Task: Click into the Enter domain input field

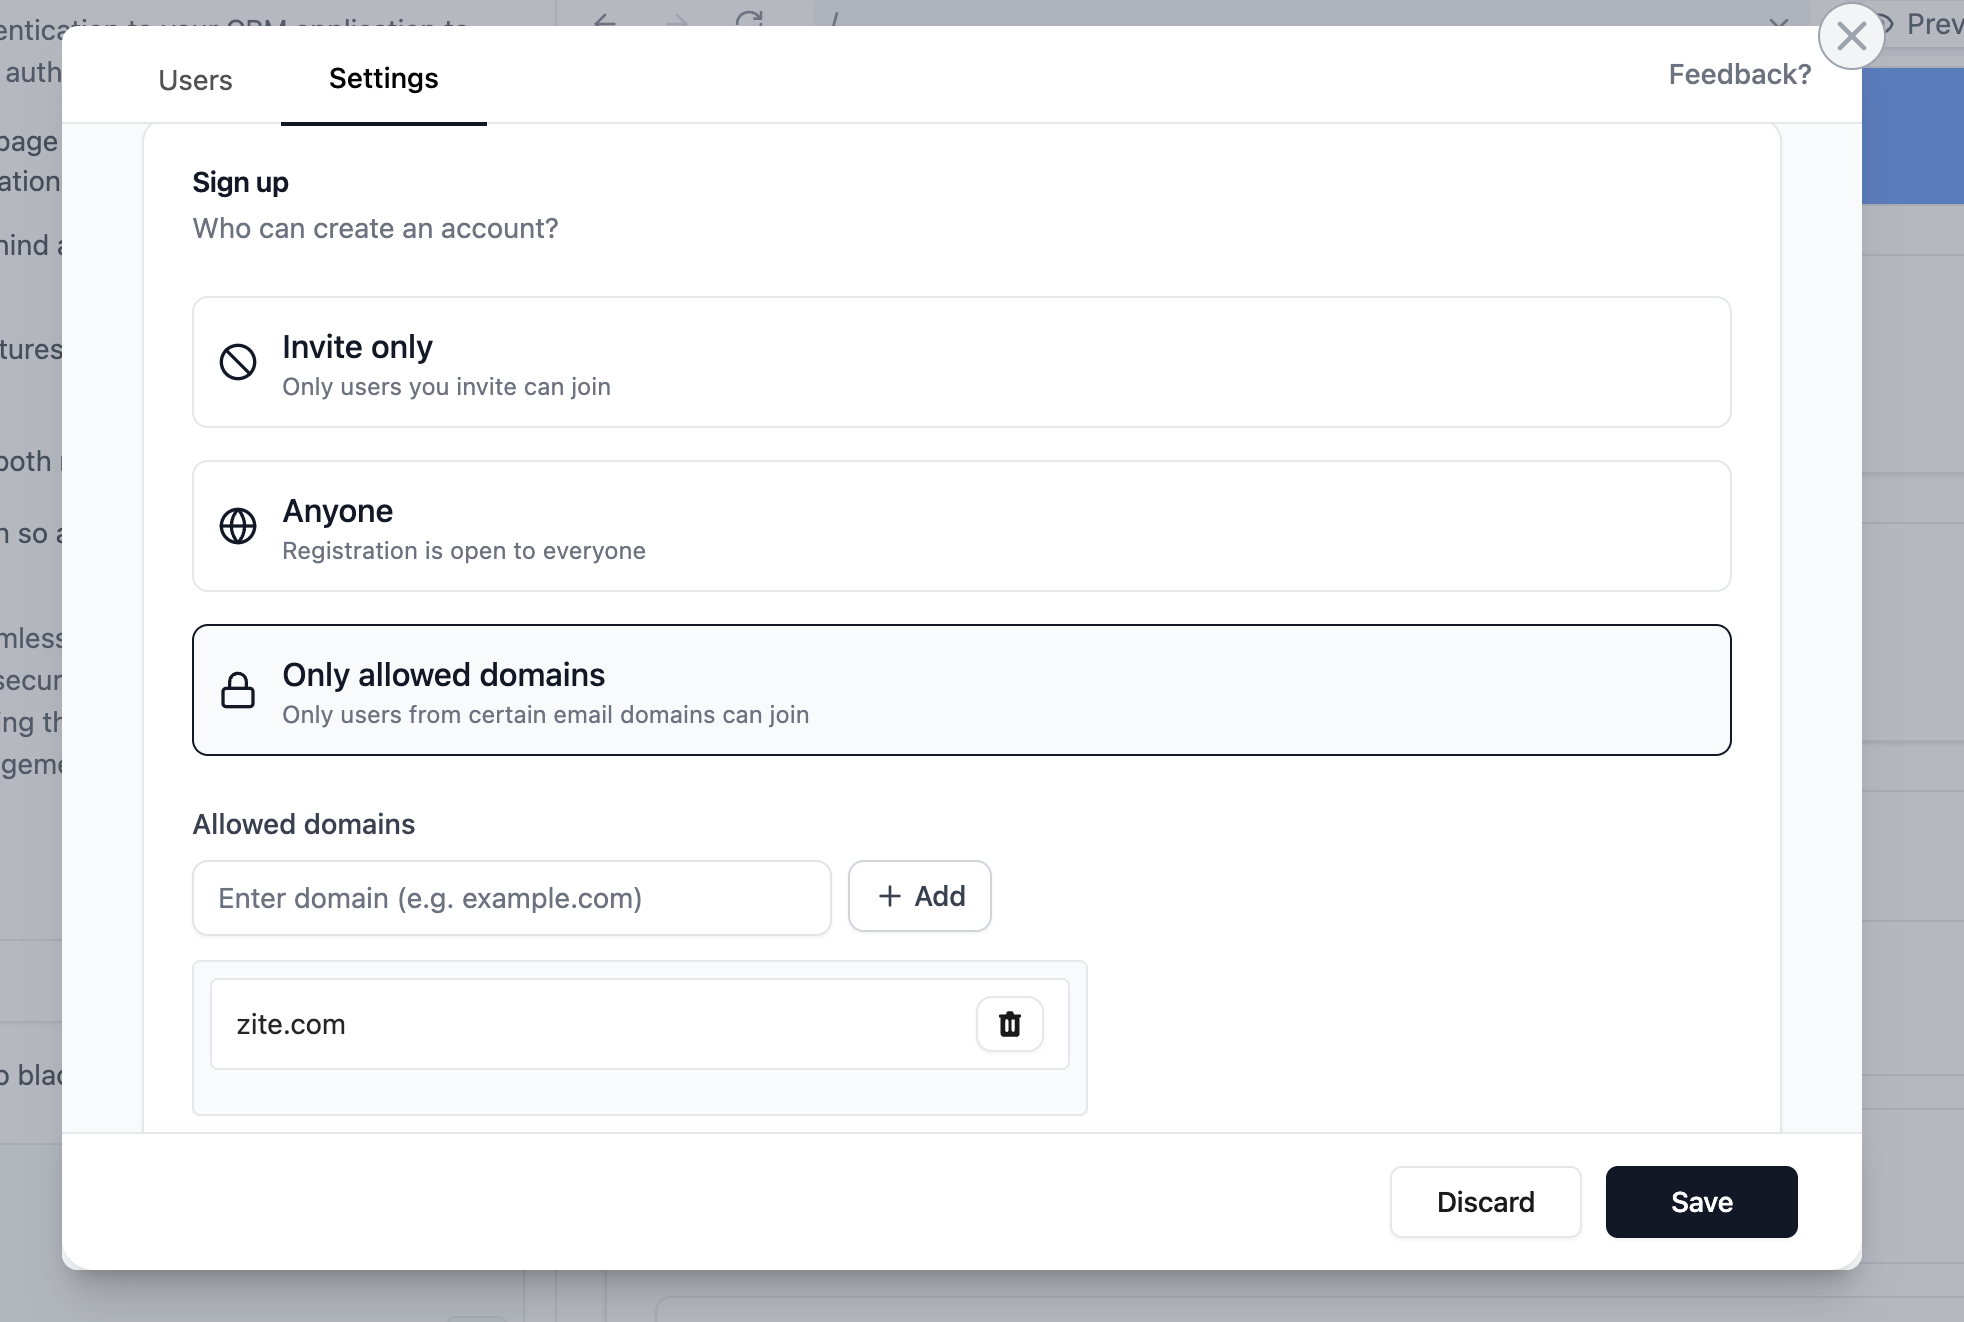Action: pos(511,897)
